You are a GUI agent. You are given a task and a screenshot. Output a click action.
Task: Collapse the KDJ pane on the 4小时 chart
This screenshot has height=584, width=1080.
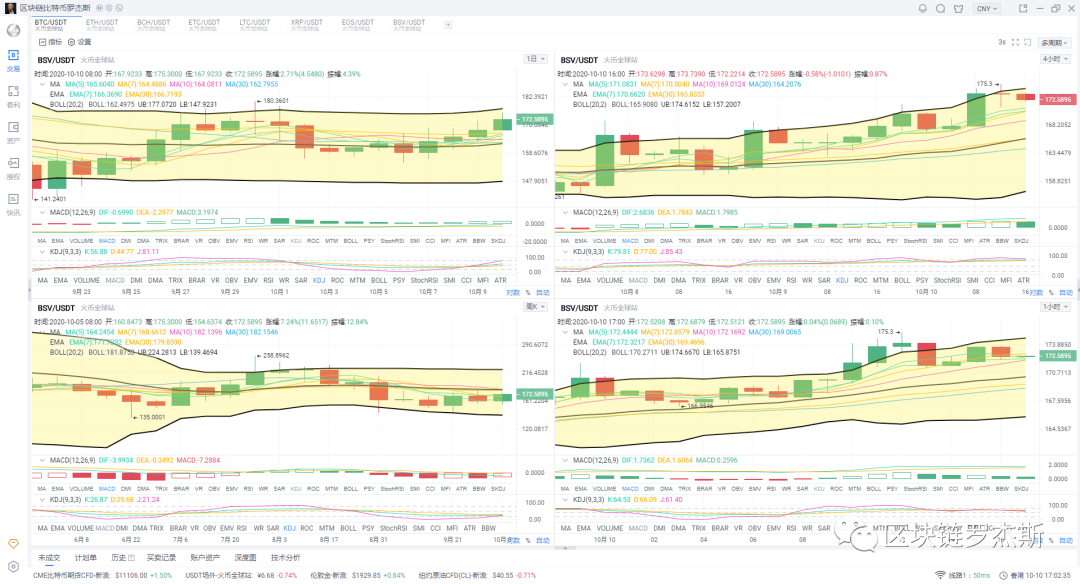[x=565, y=251]
